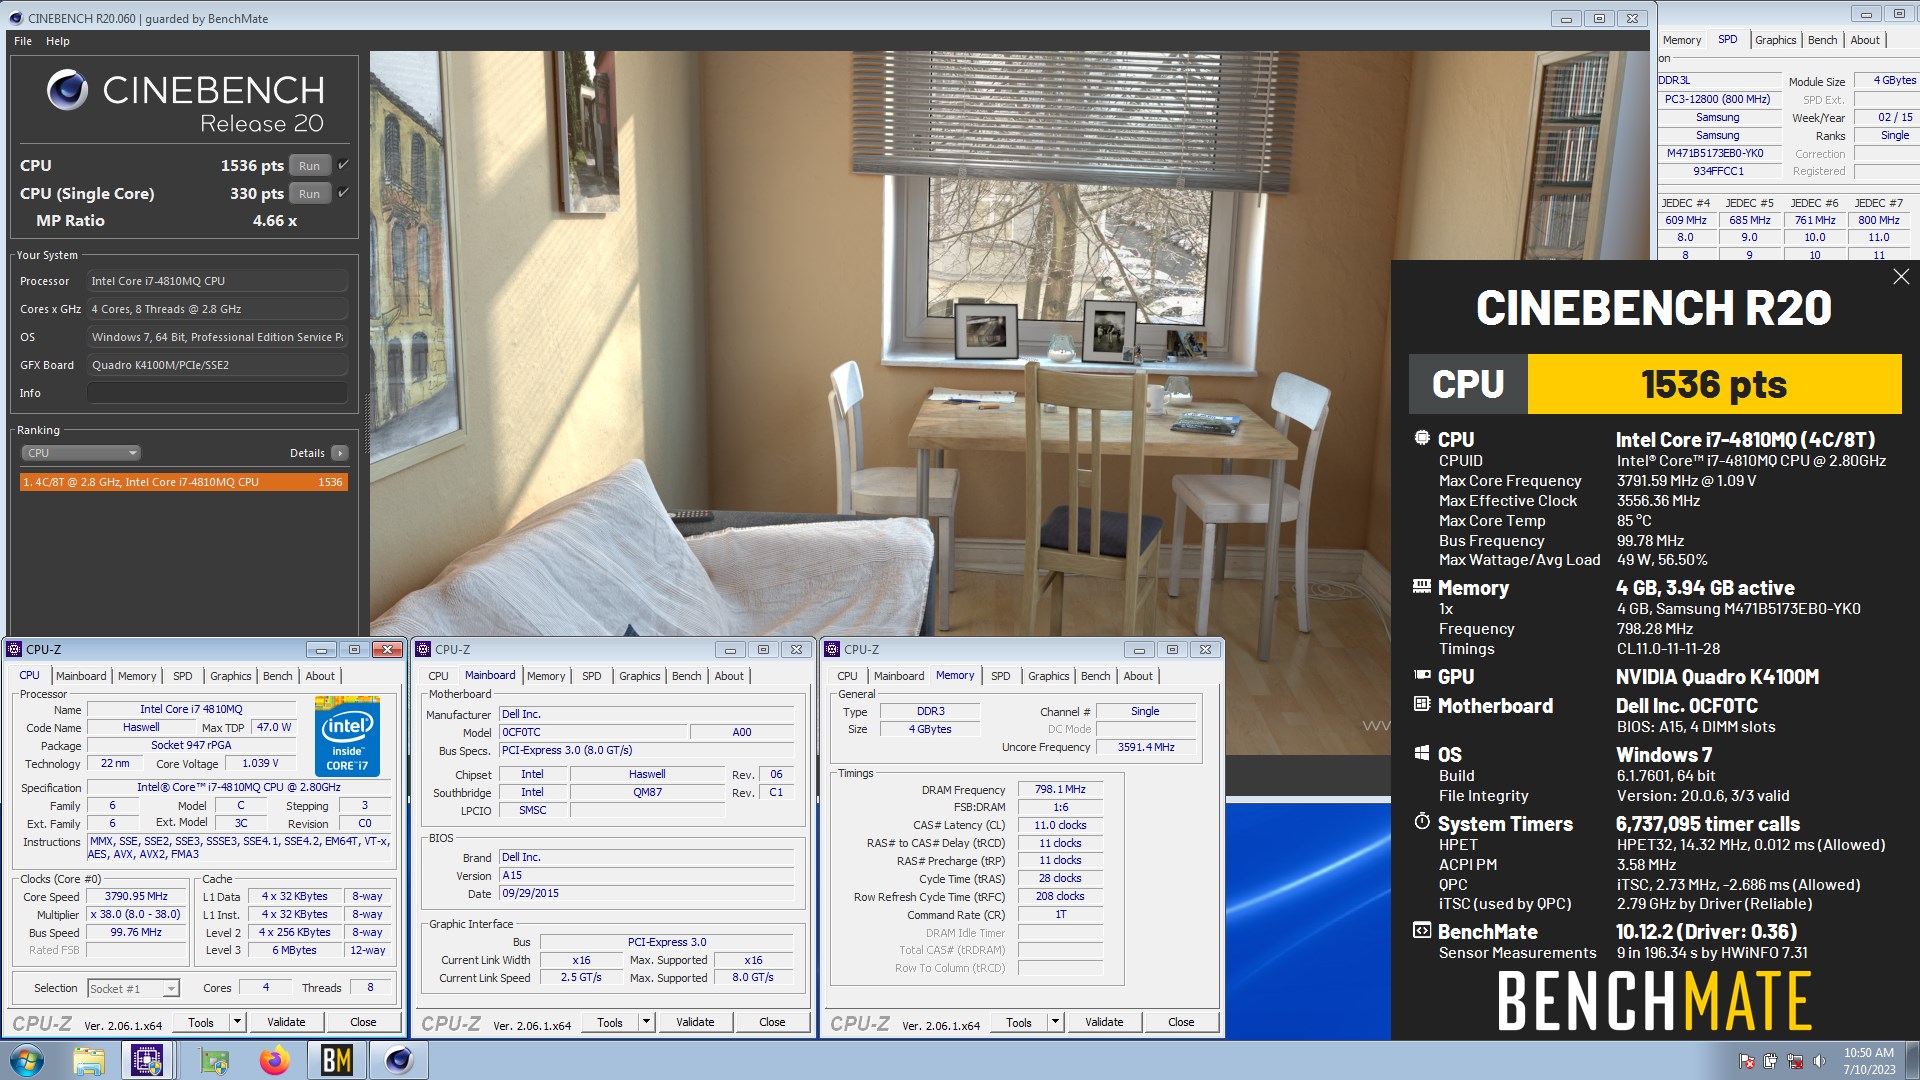
Task: Open Windows Explorer from the taskbar
Action: [89, 1060]
